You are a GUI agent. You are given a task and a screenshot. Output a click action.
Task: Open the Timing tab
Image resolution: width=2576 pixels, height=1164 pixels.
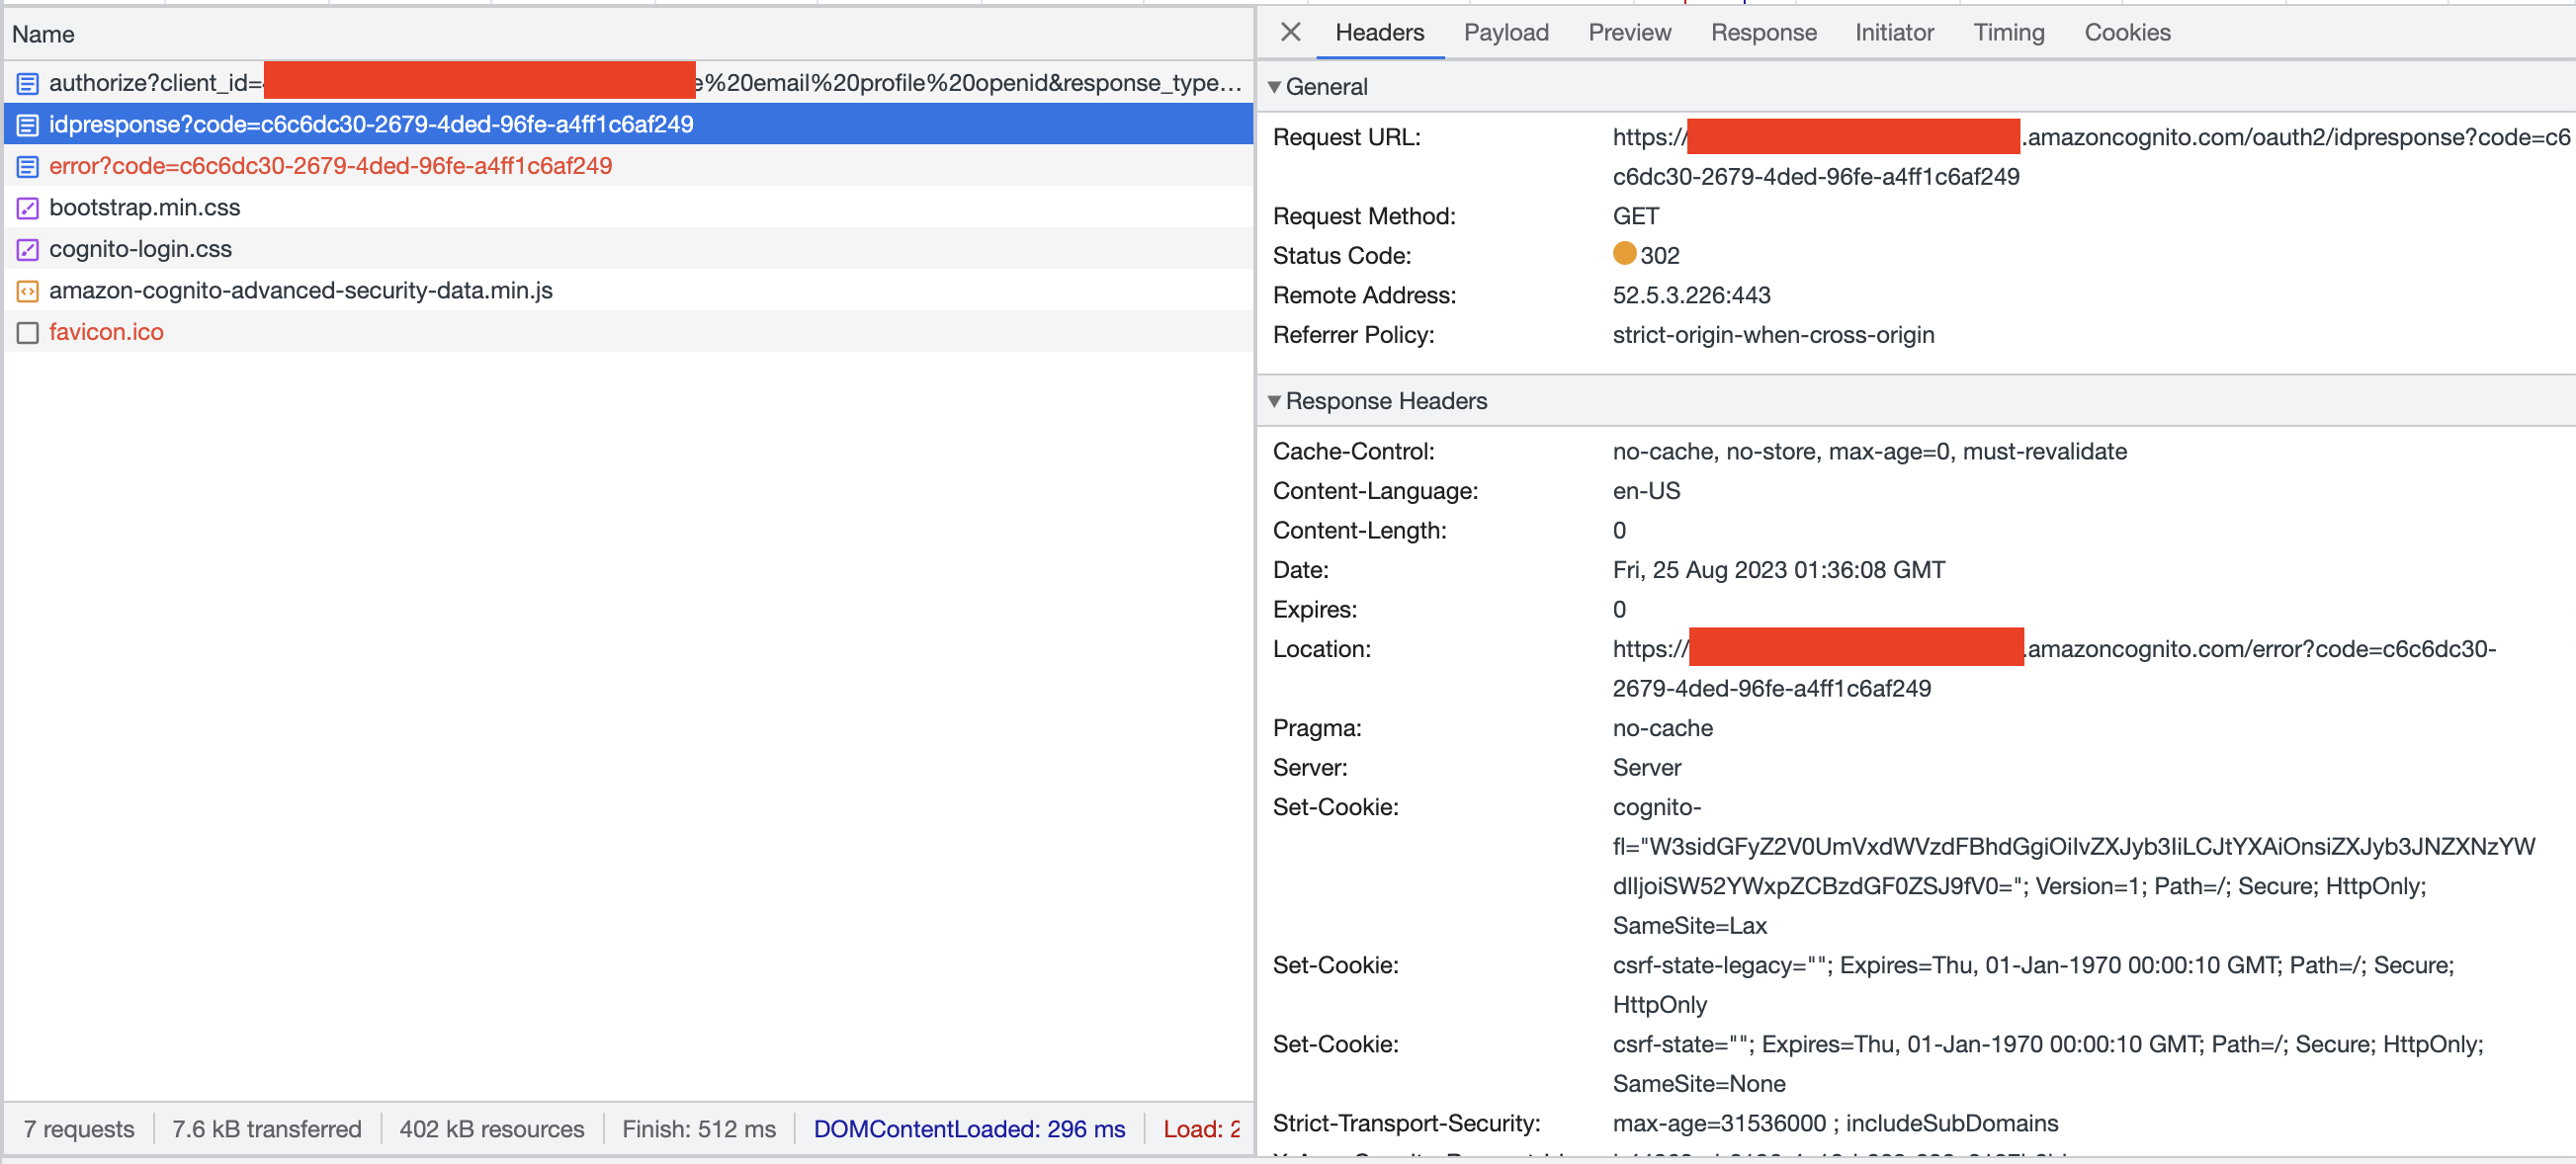tap(2008, 32)
